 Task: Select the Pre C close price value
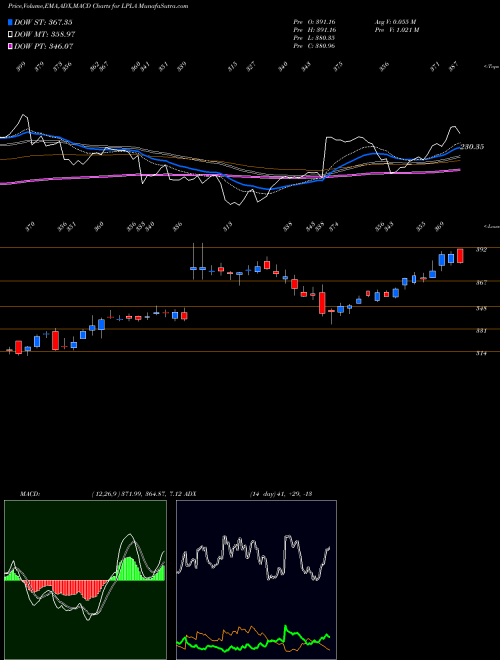pyautogui.click(x=314, y=46)
